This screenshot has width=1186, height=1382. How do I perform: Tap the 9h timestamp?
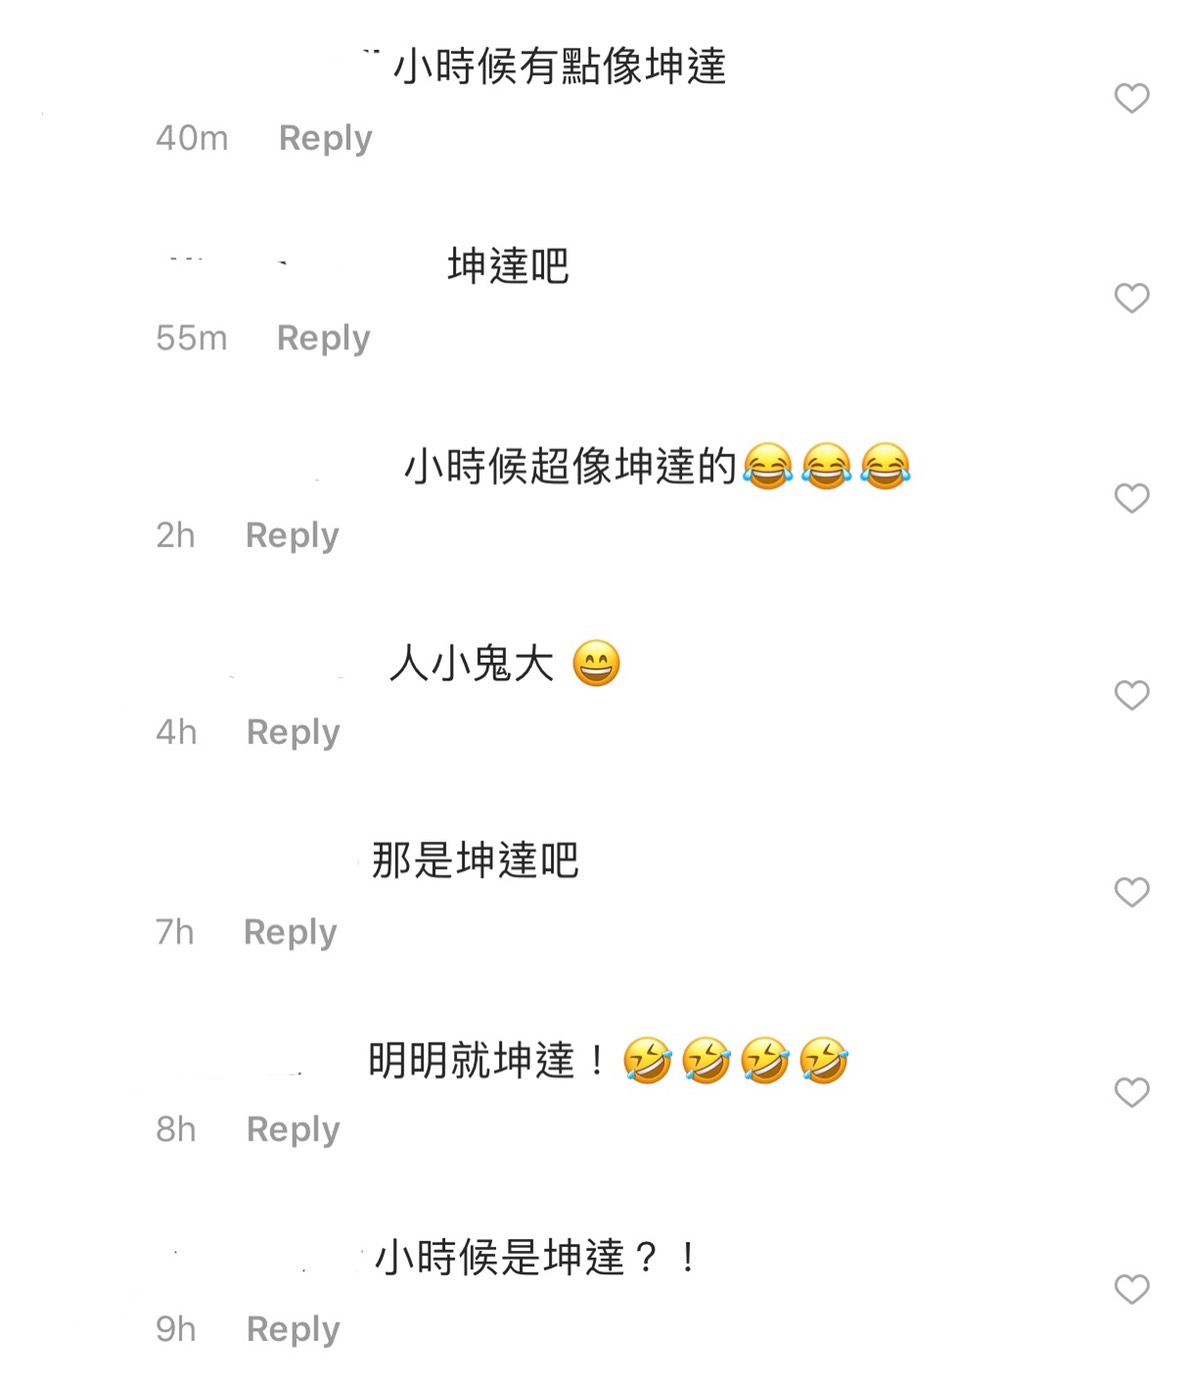pos(176,1329)
